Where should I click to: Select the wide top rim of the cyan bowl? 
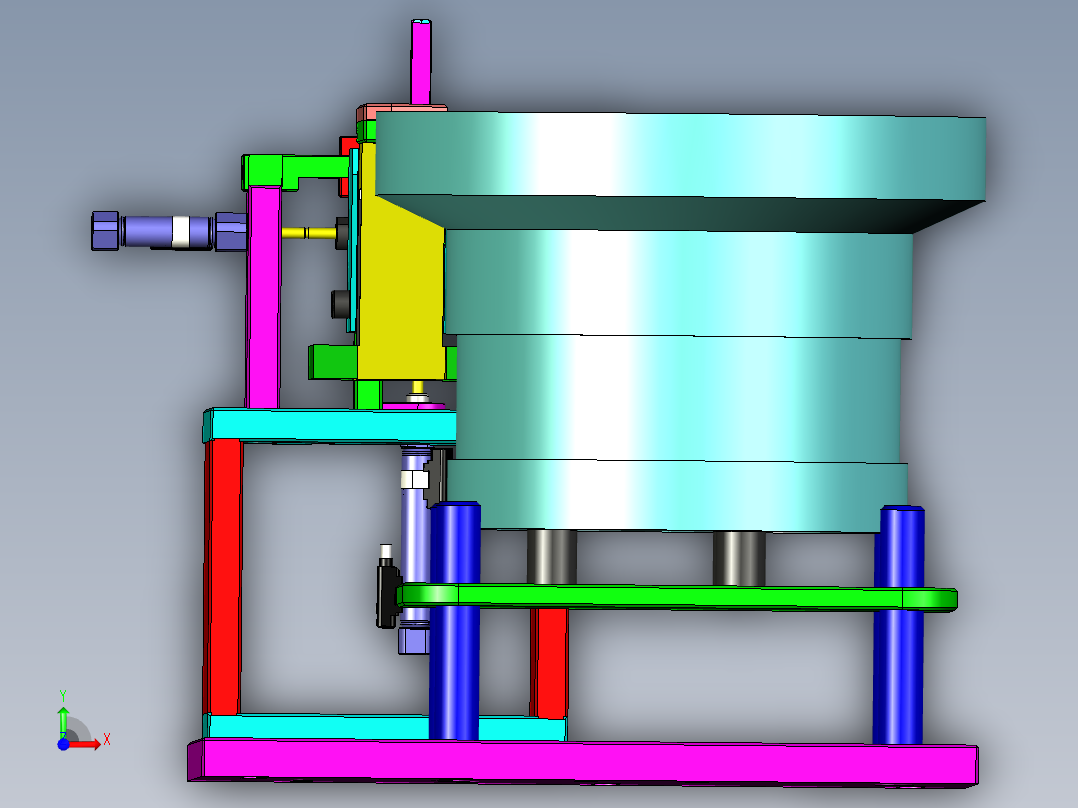pyautogui.click(x=681, y=155)
